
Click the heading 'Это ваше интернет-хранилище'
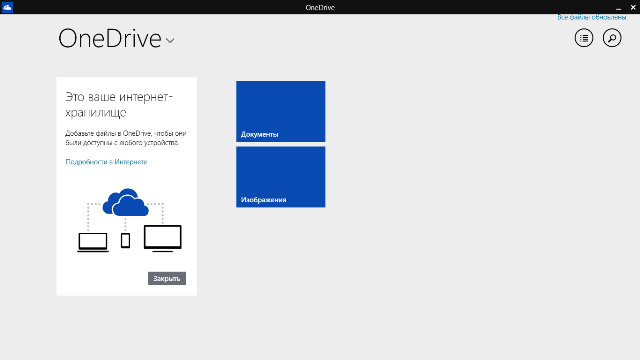pyautogui.click(x=119, y=104)
